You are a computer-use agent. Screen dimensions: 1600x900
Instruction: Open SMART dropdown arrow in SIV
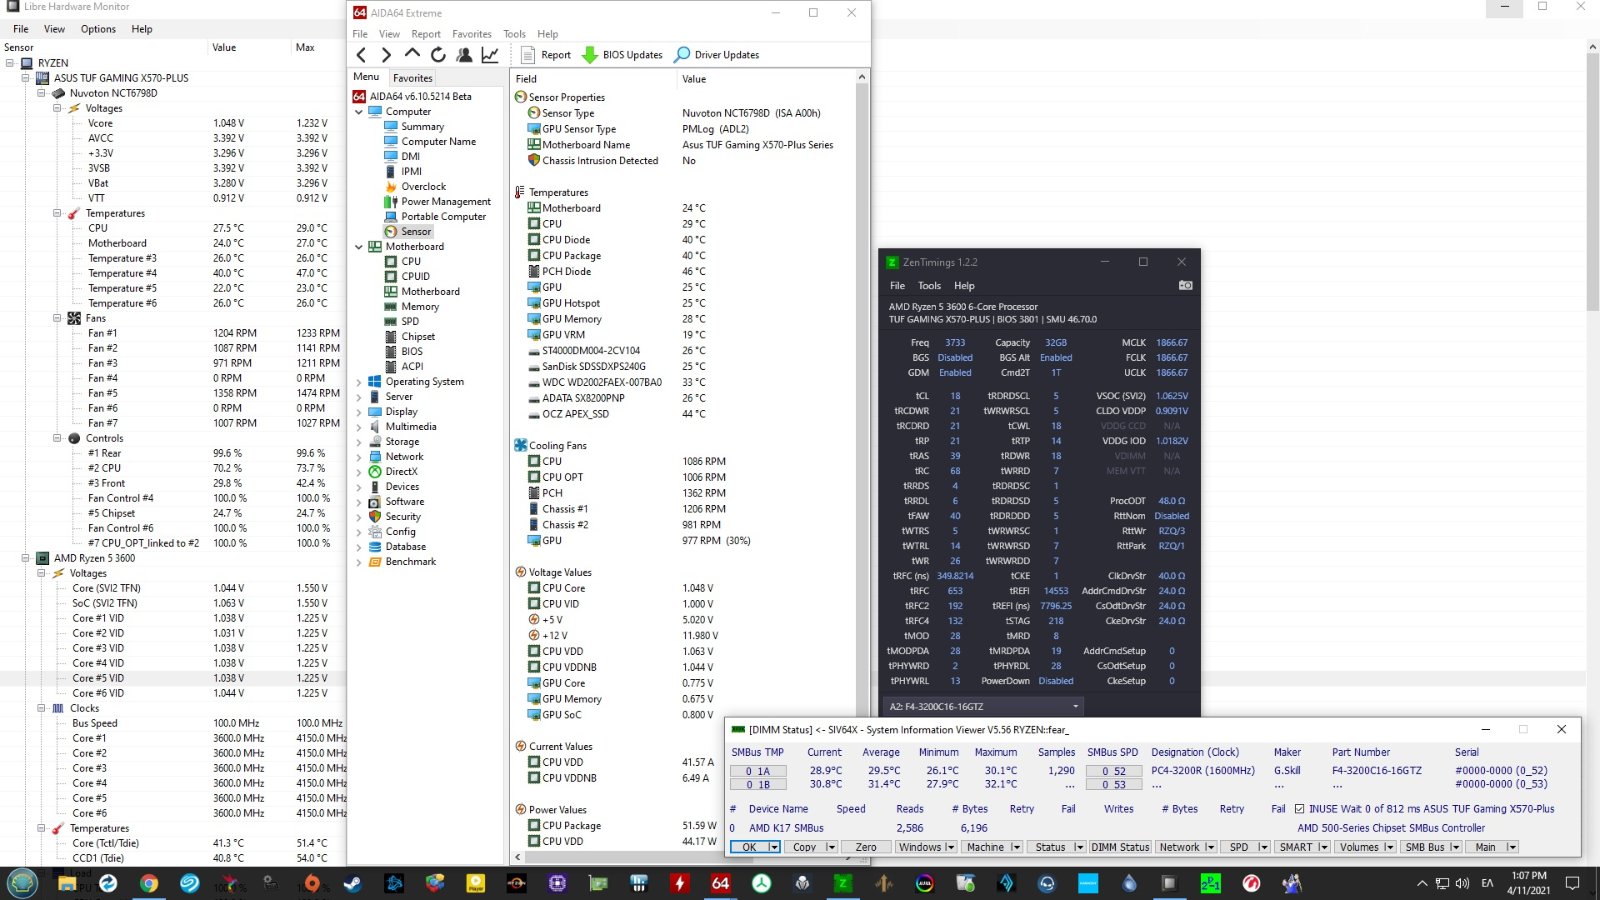point(1324,847)
